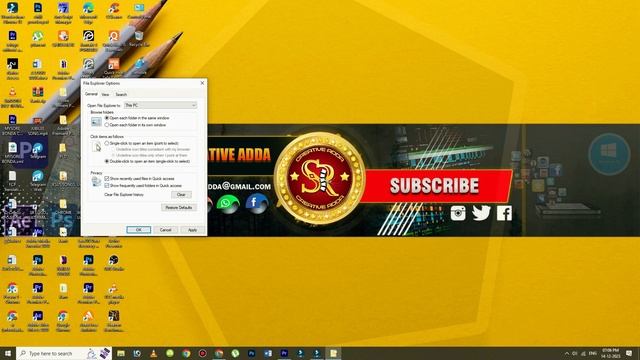The height and width of the screenshot is (360, 640).
Task: Open File Explorer from the taskbar
Action: click(121, 353)
